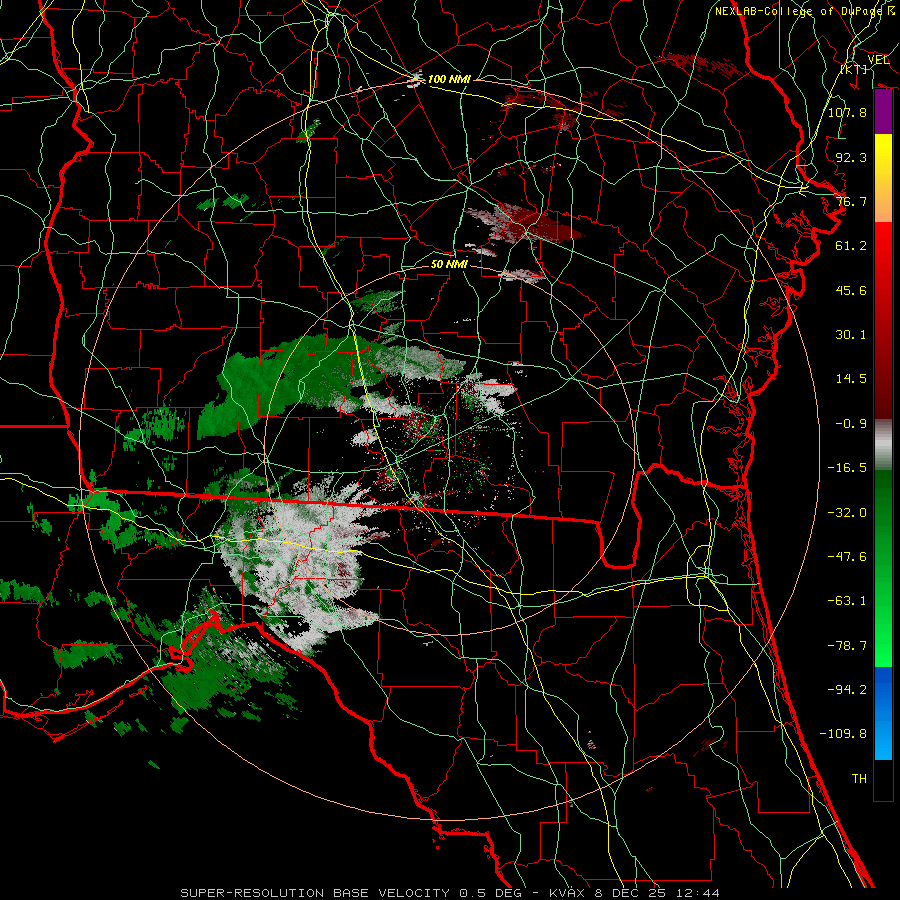Click the 100 NMI range ring label

[x=449, y=79]
